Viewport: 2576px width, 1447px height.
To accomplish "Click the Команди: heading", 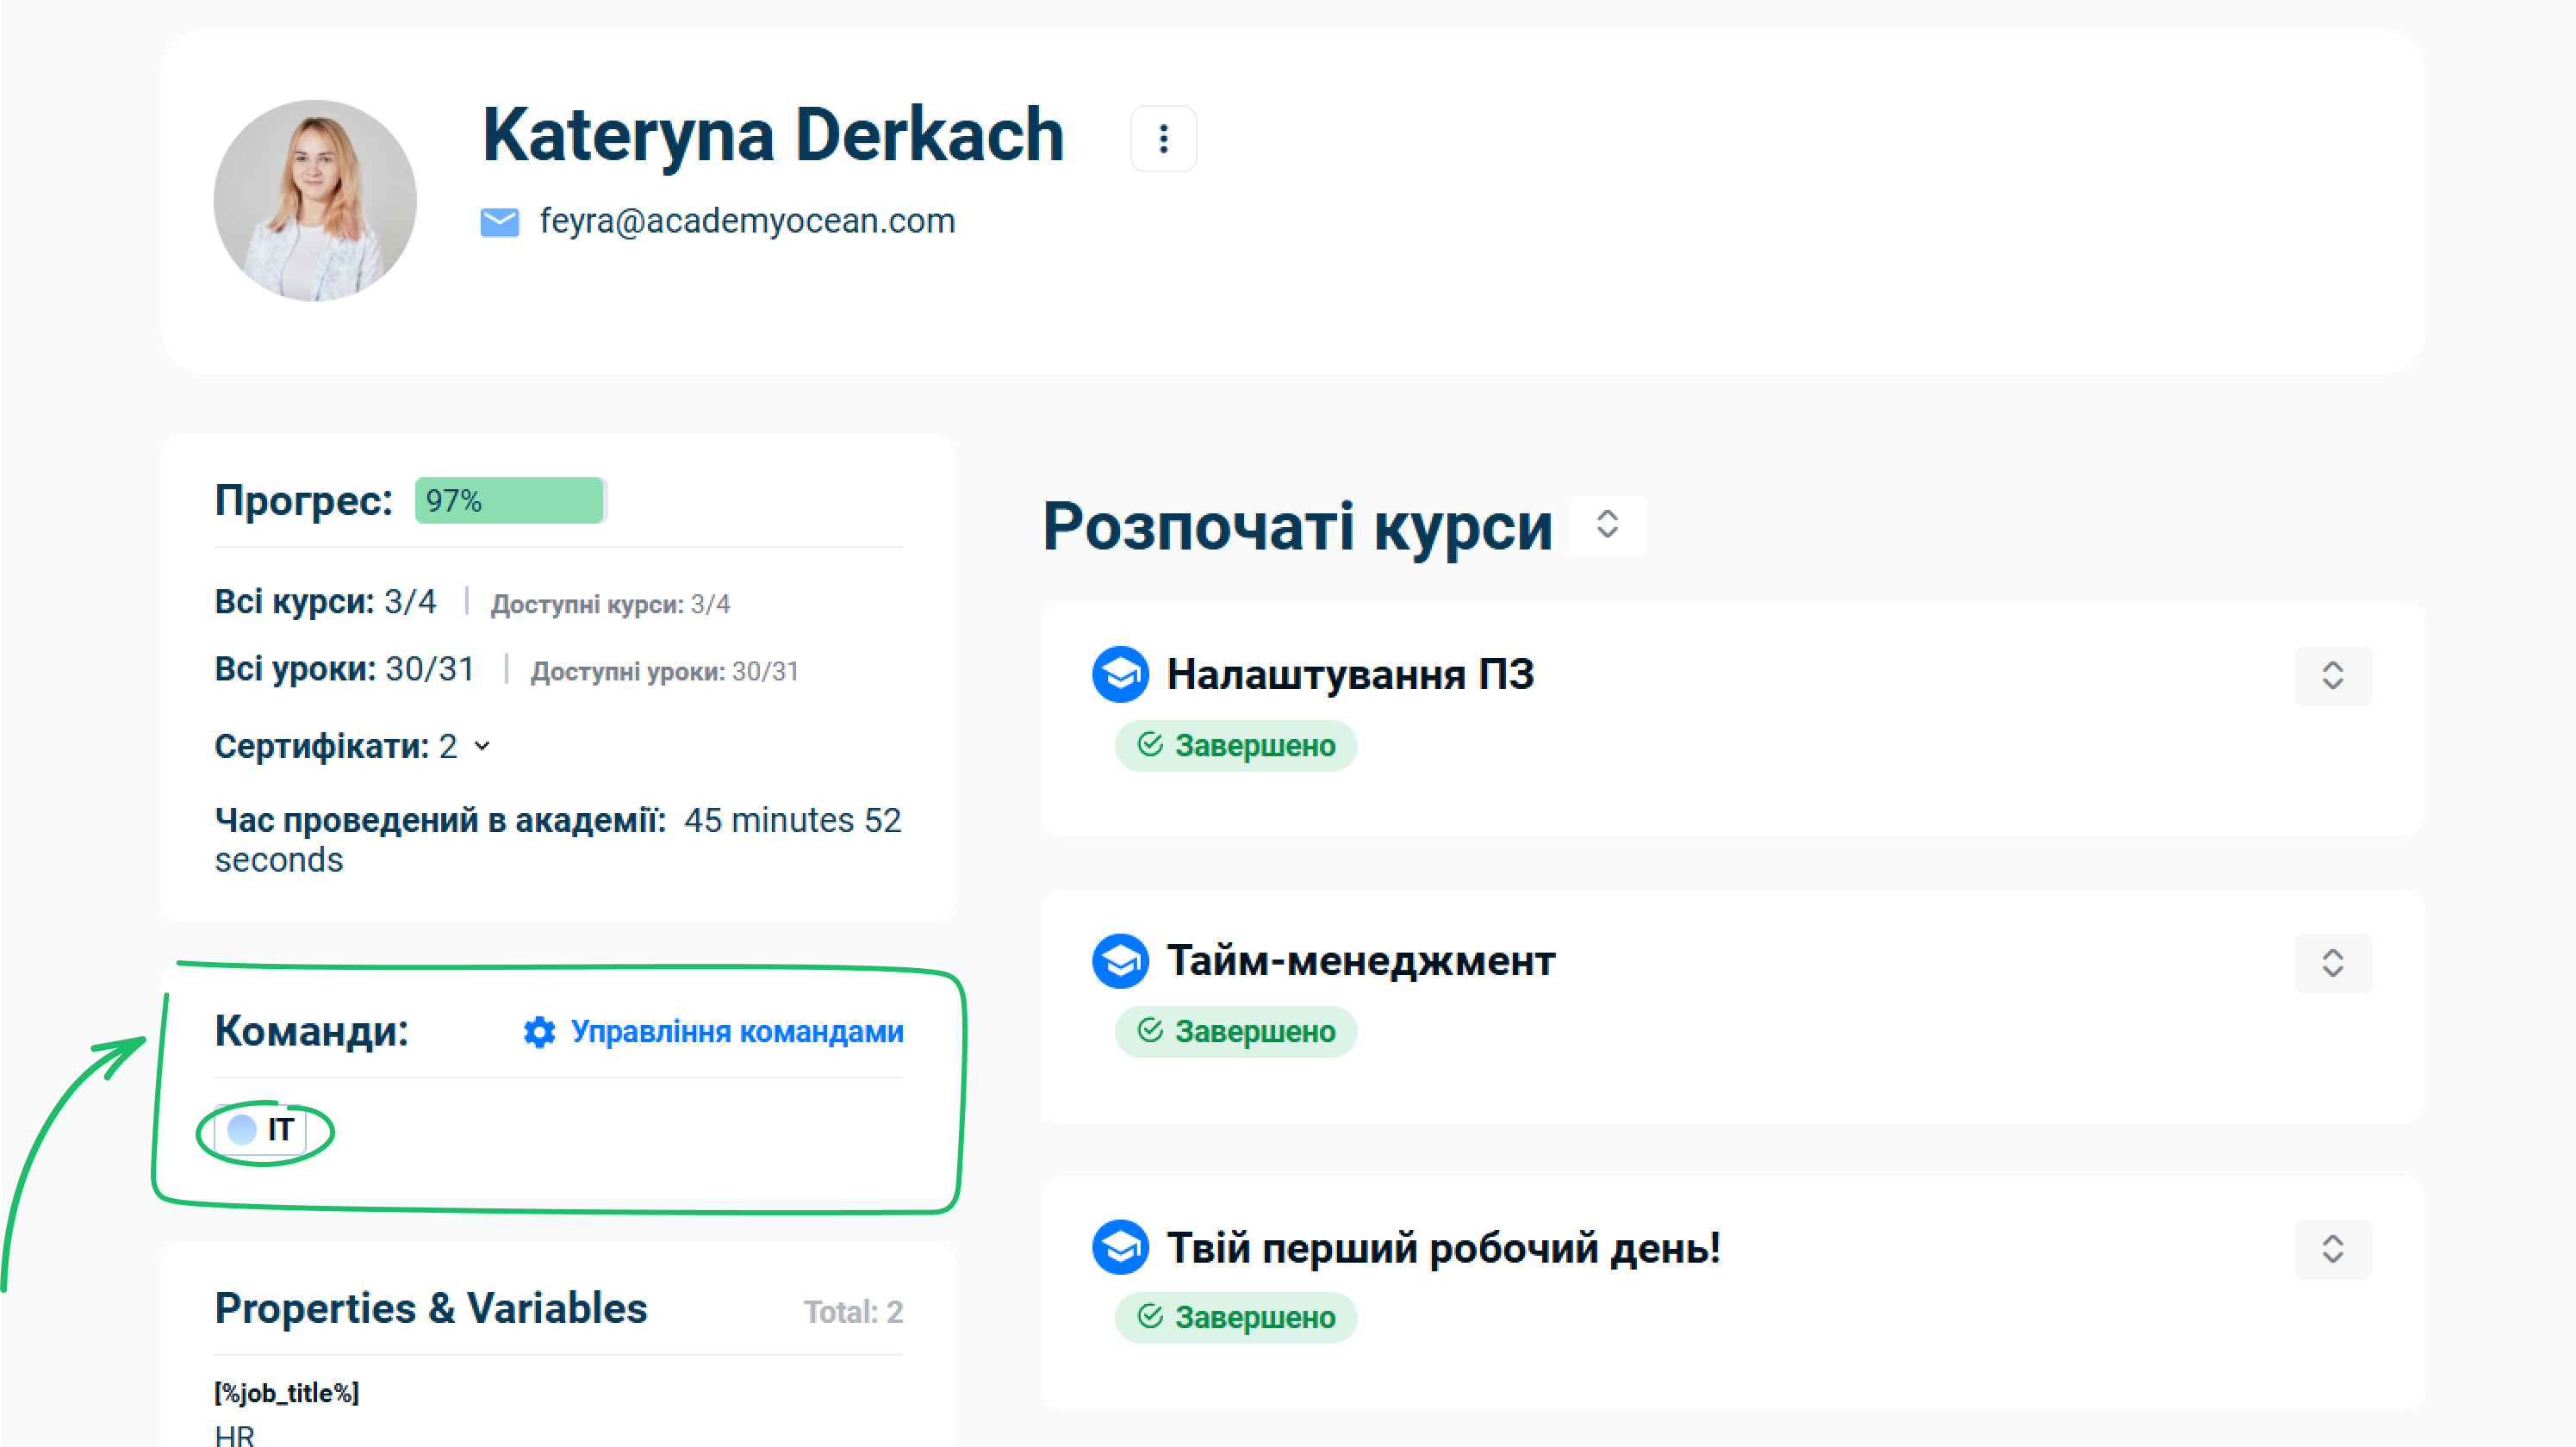I will [312, 1031].
